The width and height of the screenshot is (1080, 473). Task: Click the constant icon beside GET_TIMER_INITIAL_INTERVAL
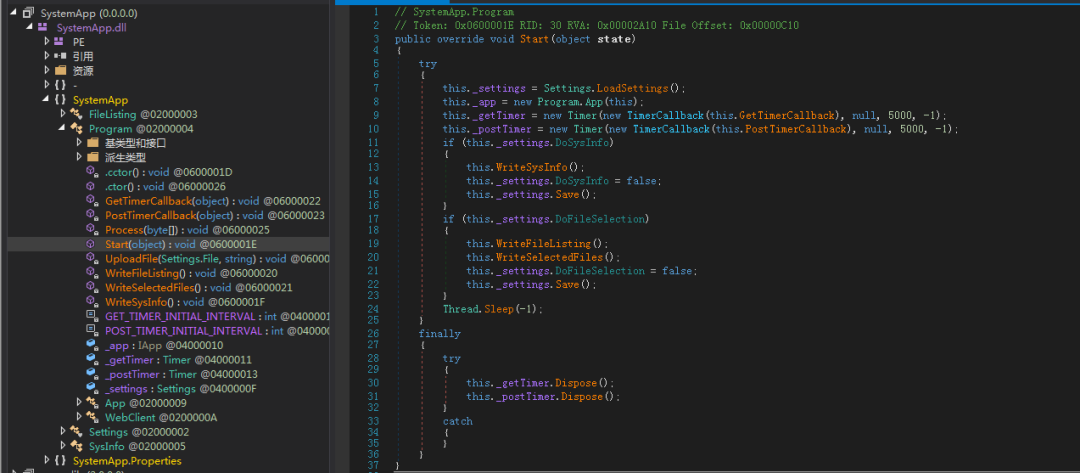tap(92, 316)
